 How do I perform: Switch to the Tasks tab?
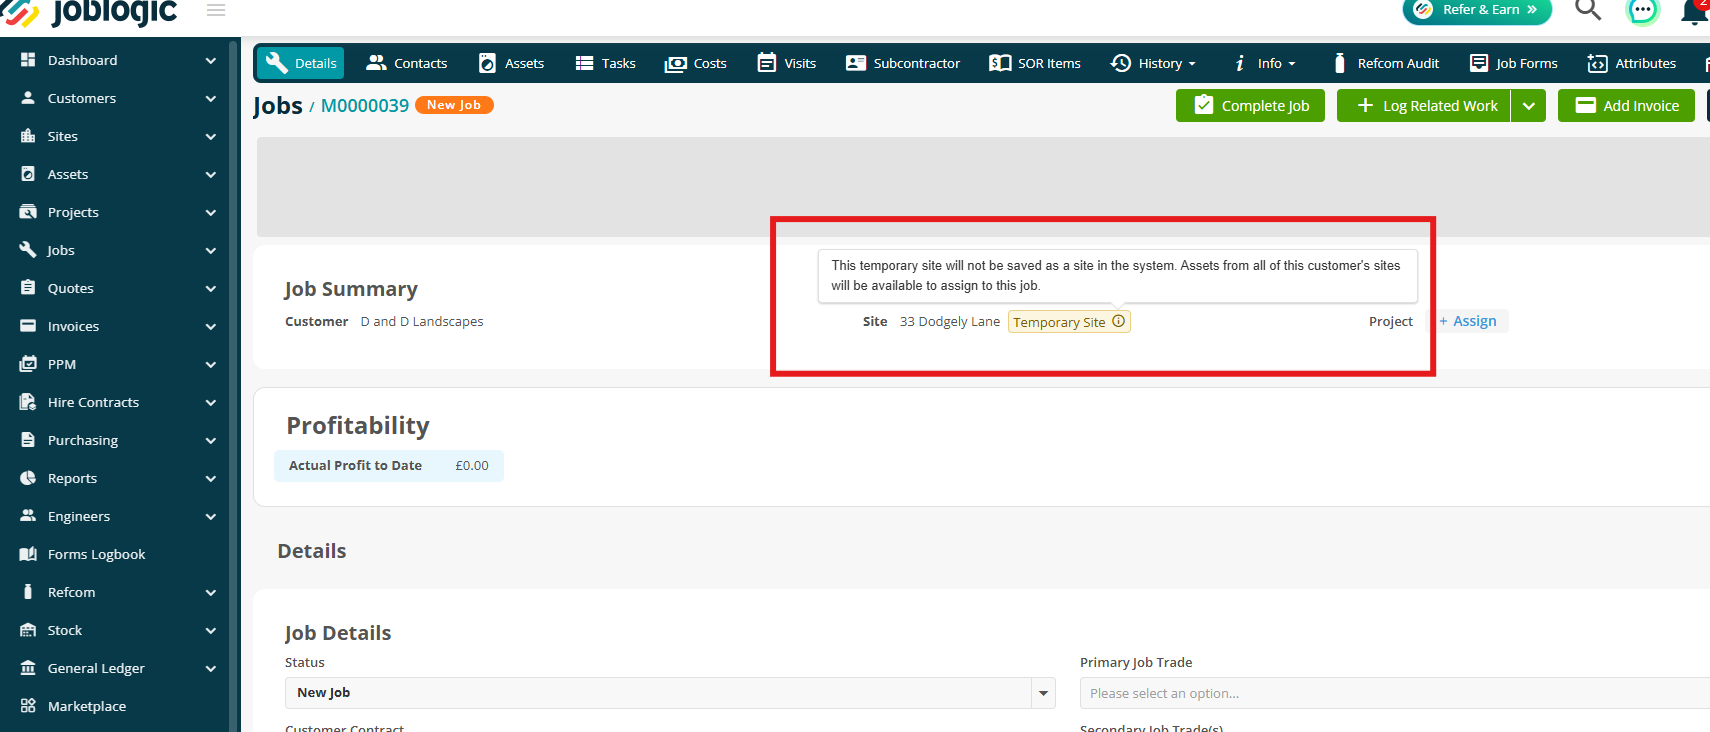[606, 63]
